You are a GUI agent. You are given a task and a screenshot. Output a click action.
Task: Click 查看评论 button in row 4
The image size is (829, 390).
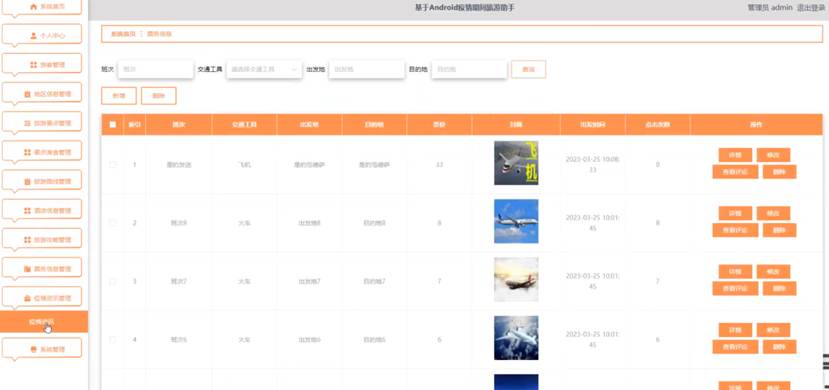coord(735,347)
